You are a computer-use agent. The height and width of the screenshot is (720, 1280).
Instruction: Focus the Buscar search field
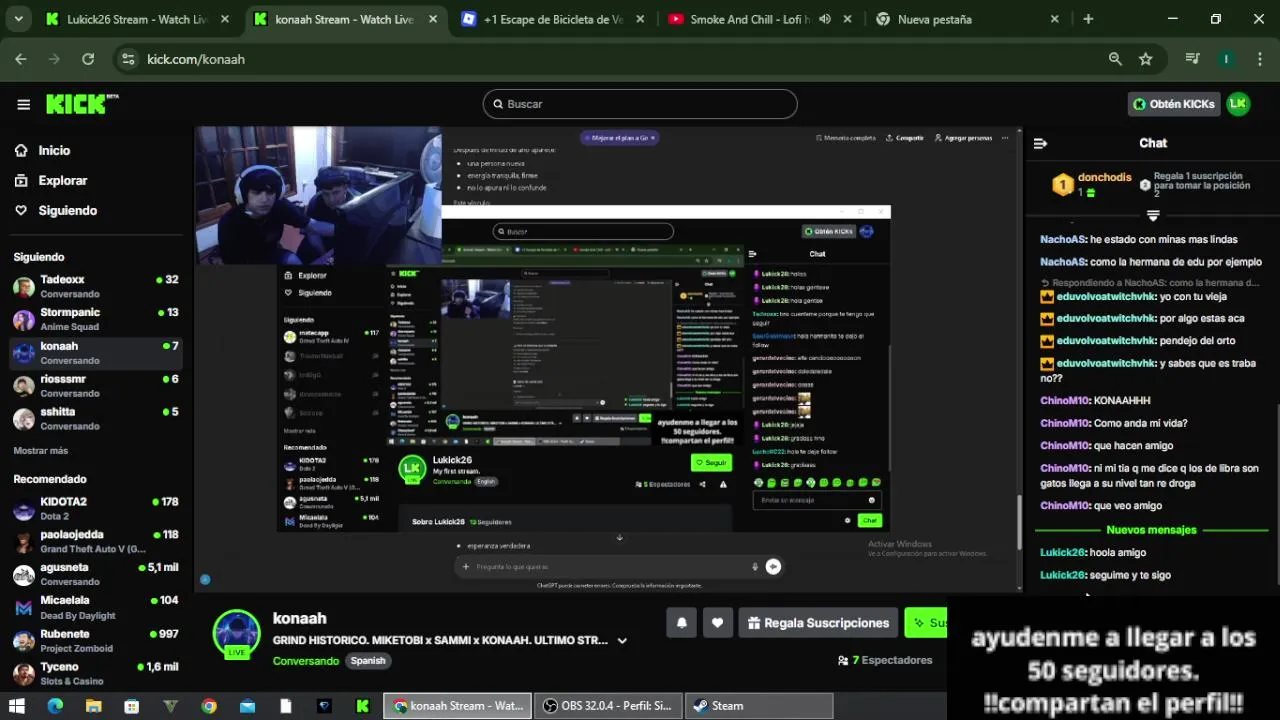(x=640, y=104)
